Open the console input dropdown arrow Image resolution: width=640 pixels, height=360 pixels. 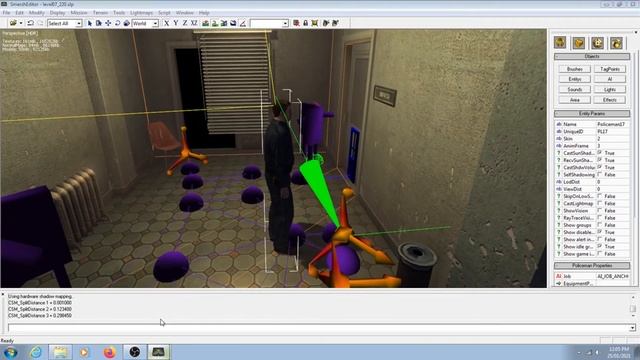click(x=632, y=328)
